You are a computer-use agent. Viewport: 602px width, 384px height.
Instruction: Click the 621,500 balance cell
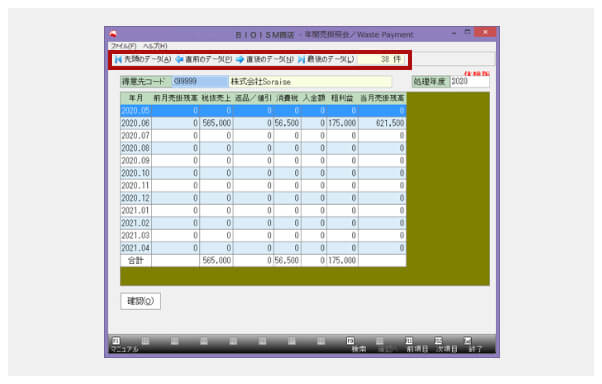(382, 123)
